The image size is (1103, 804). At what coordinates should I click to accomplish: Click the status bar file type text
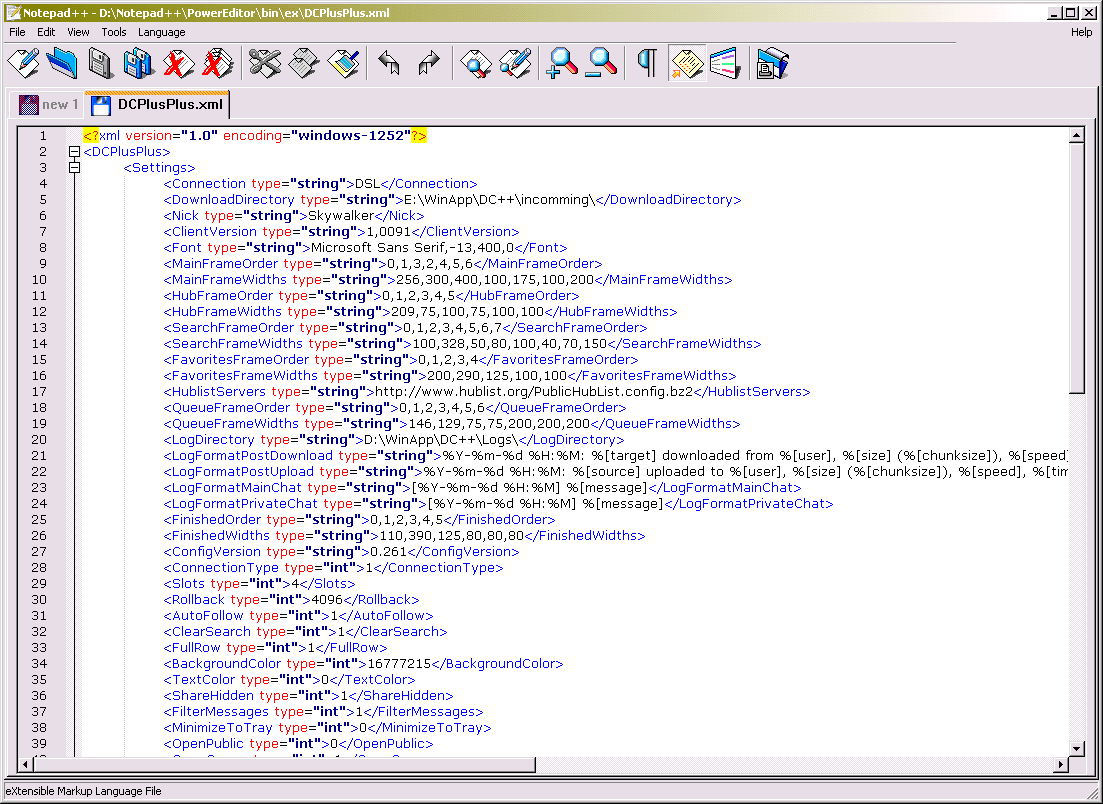point(84,791)
